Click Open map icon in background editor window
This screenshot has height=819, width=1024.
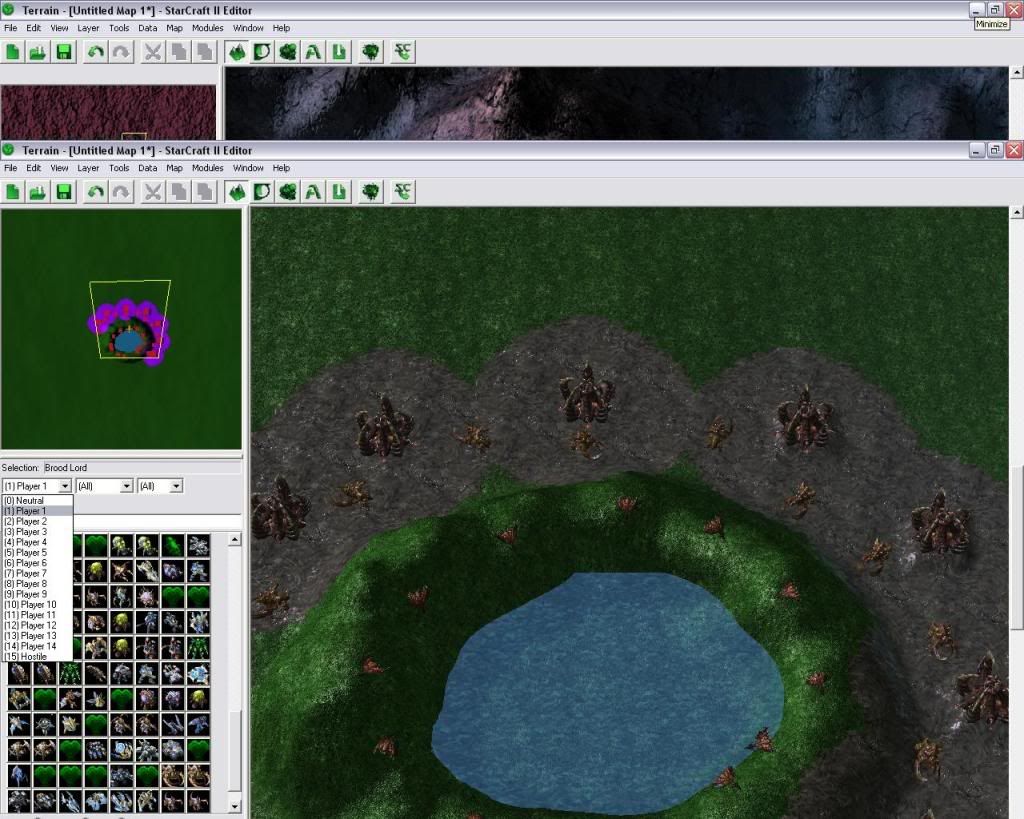click(38, 52)
